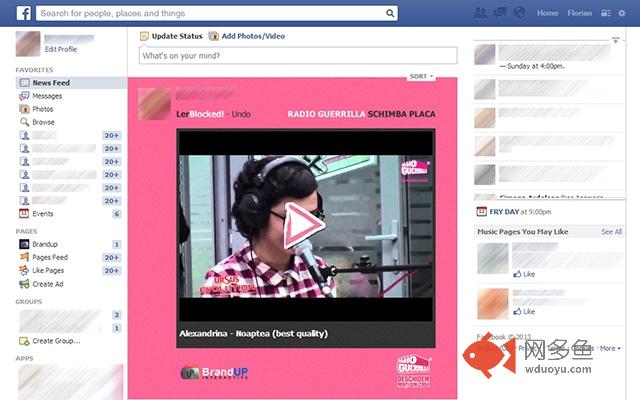
Task: Go to Home in the top bar
Action: click(547, 13)
